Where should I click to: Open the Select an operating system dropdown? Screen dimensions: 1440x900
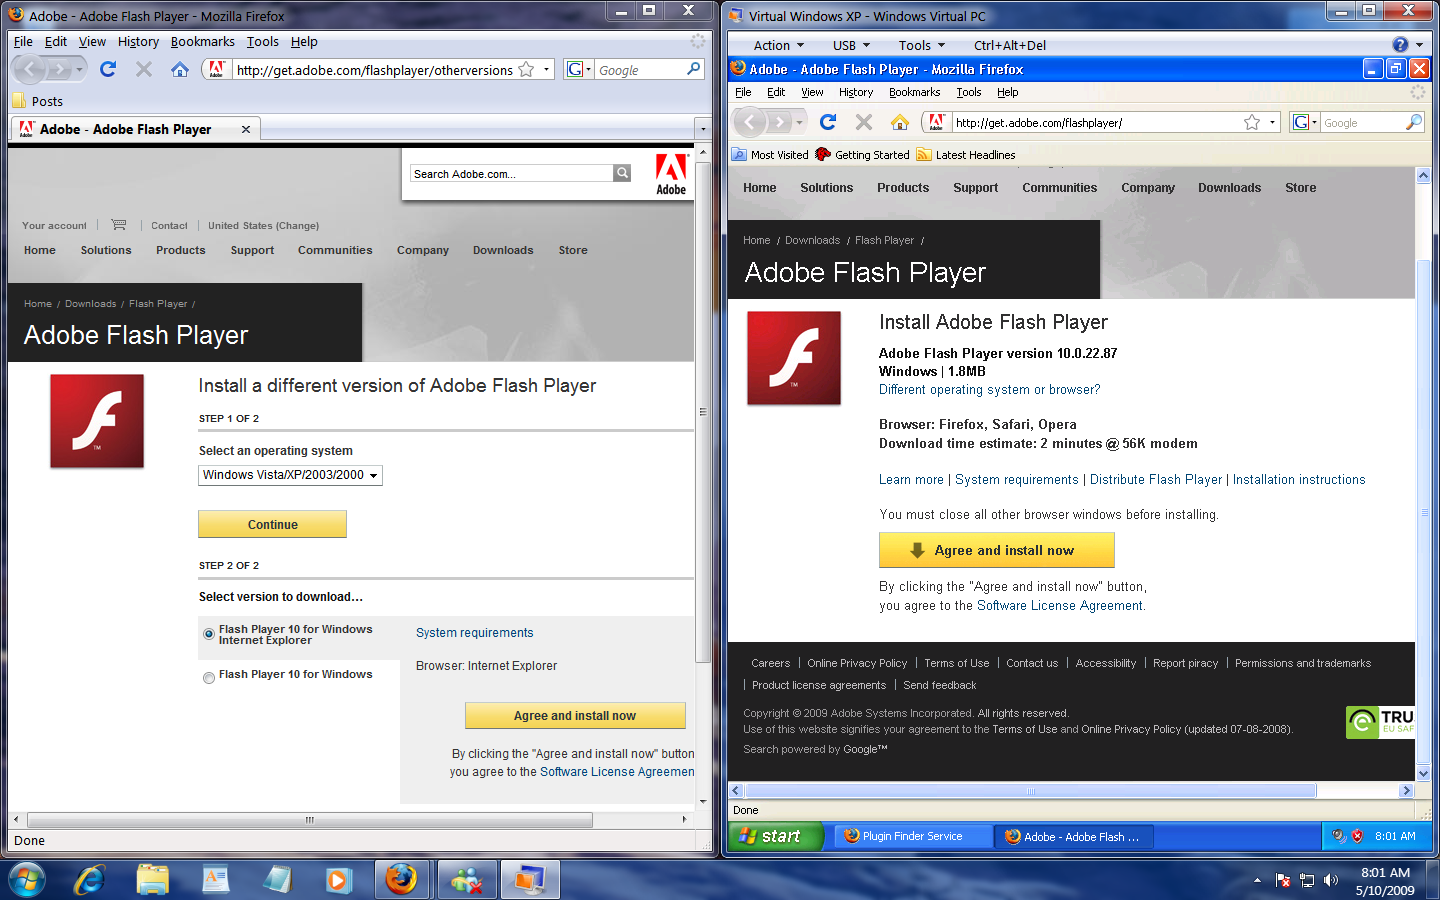[x=290, y=475]
